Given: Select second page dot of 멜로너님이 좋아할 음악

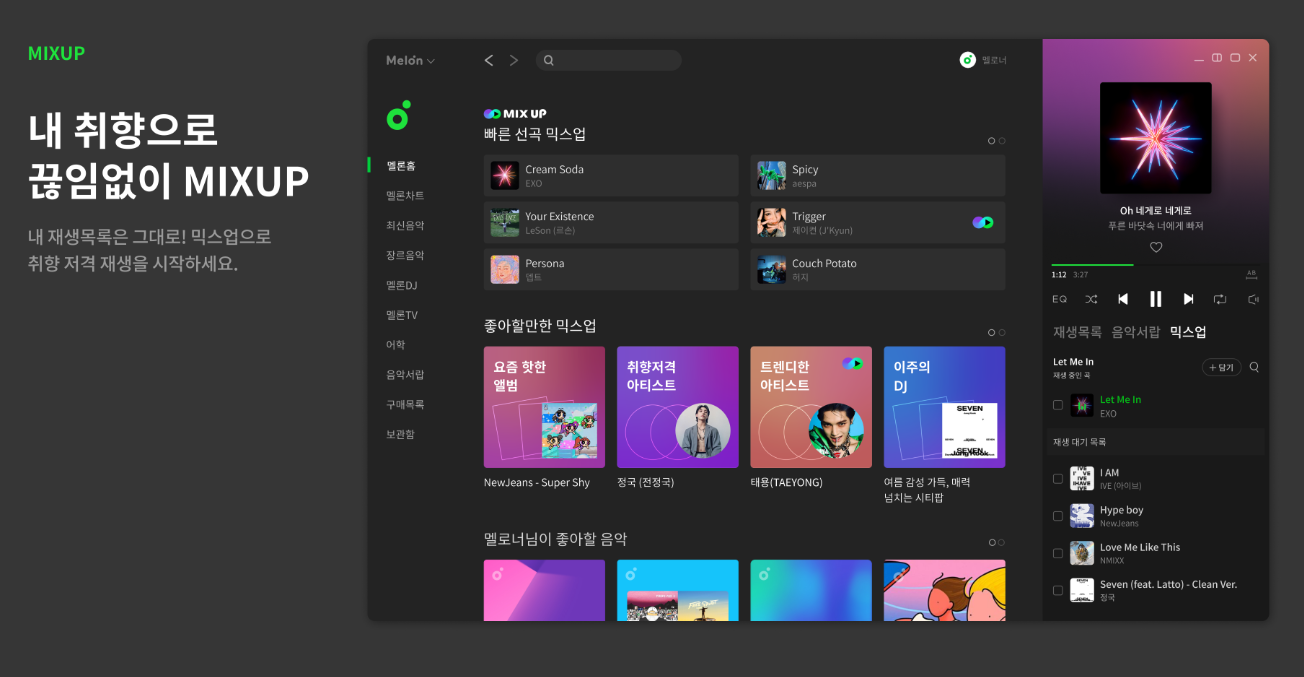Looking at the screenshot, I should tap(1002, 542).
